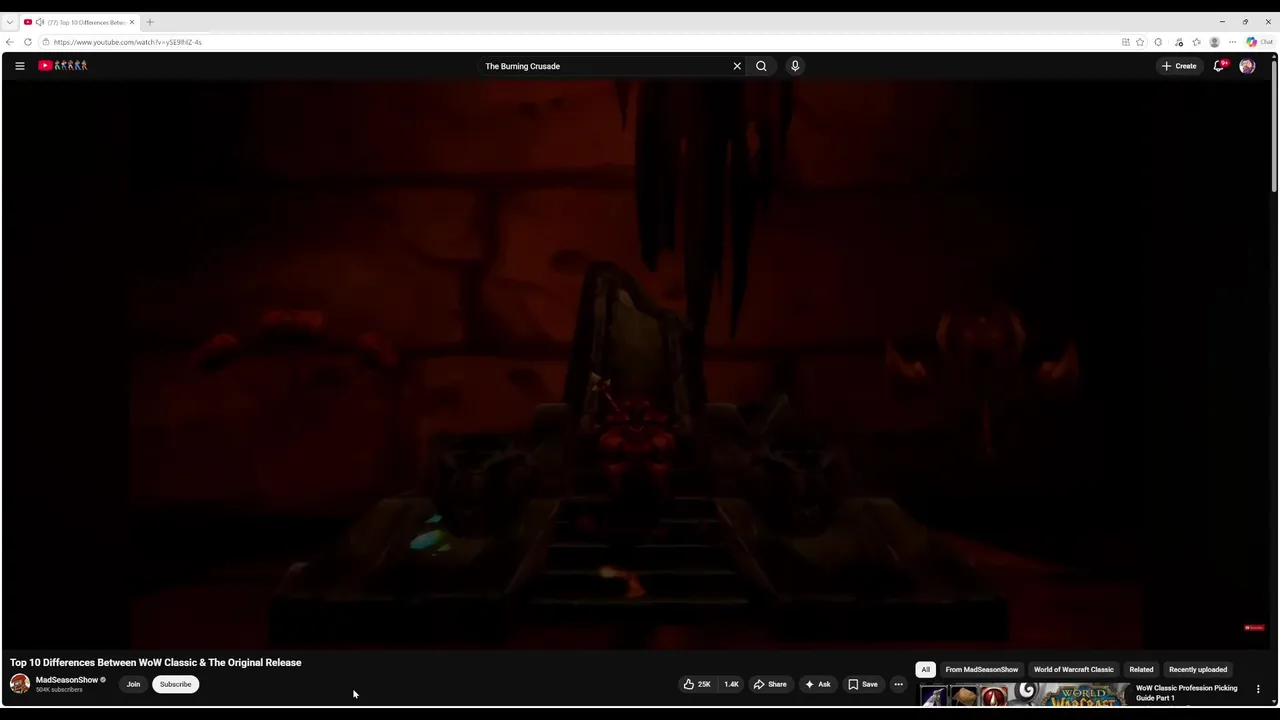Open YouTube notifications bell

(x=1219, y=66)
